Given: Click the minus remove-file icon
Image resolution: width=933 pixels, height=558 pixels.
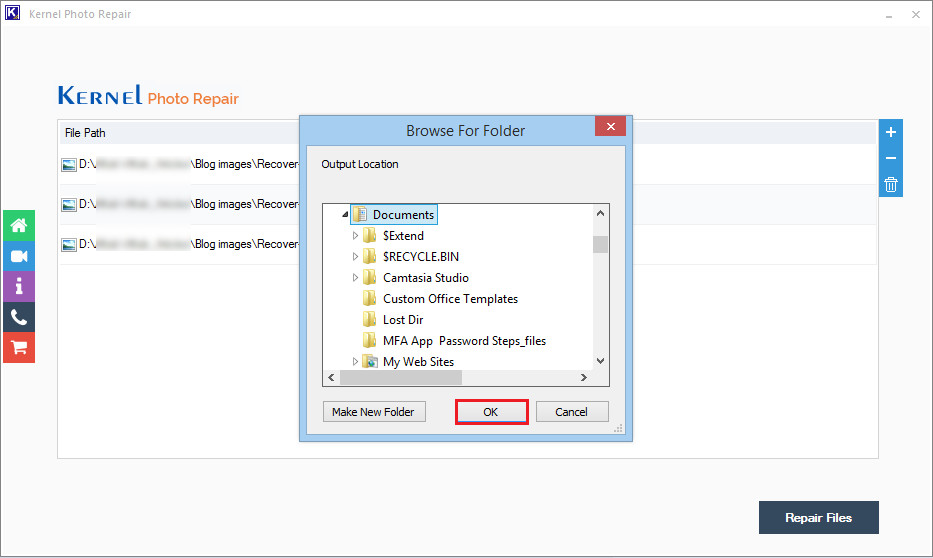Looking at the screenshot, I should [891, 158].
